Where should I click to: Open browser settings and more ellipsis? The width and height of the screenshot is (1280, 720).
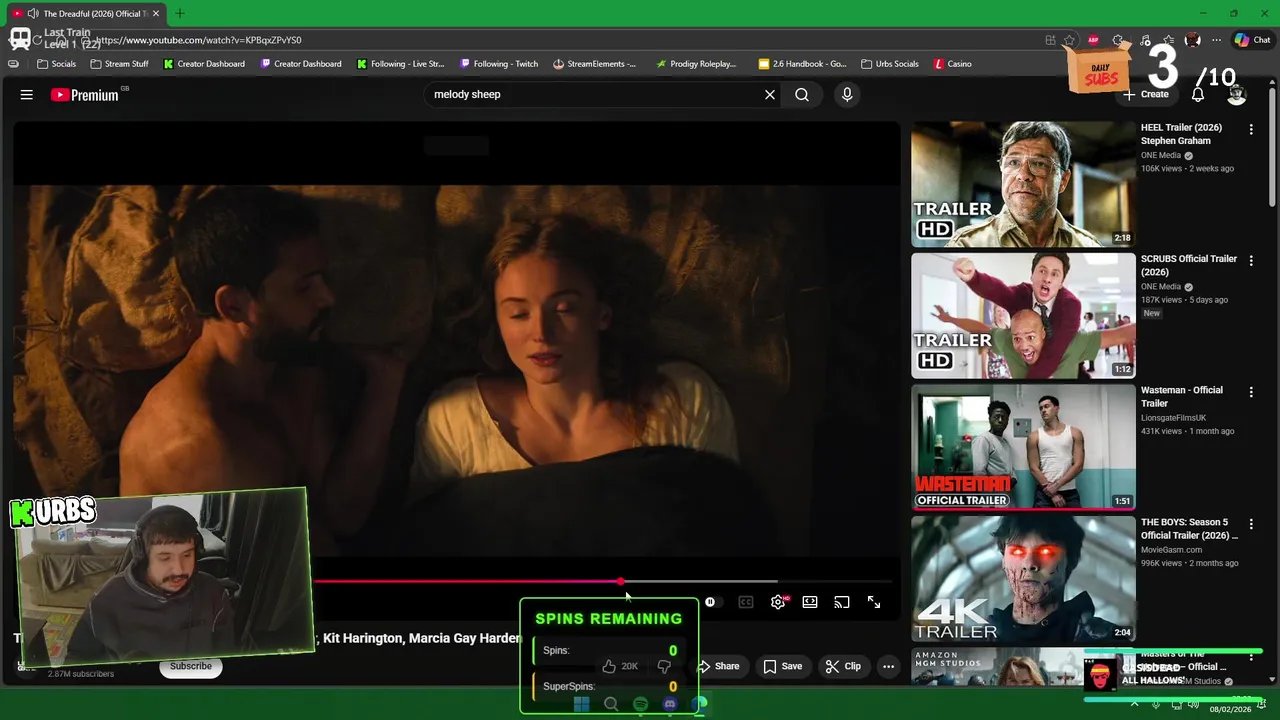[x=1216, y=40]
